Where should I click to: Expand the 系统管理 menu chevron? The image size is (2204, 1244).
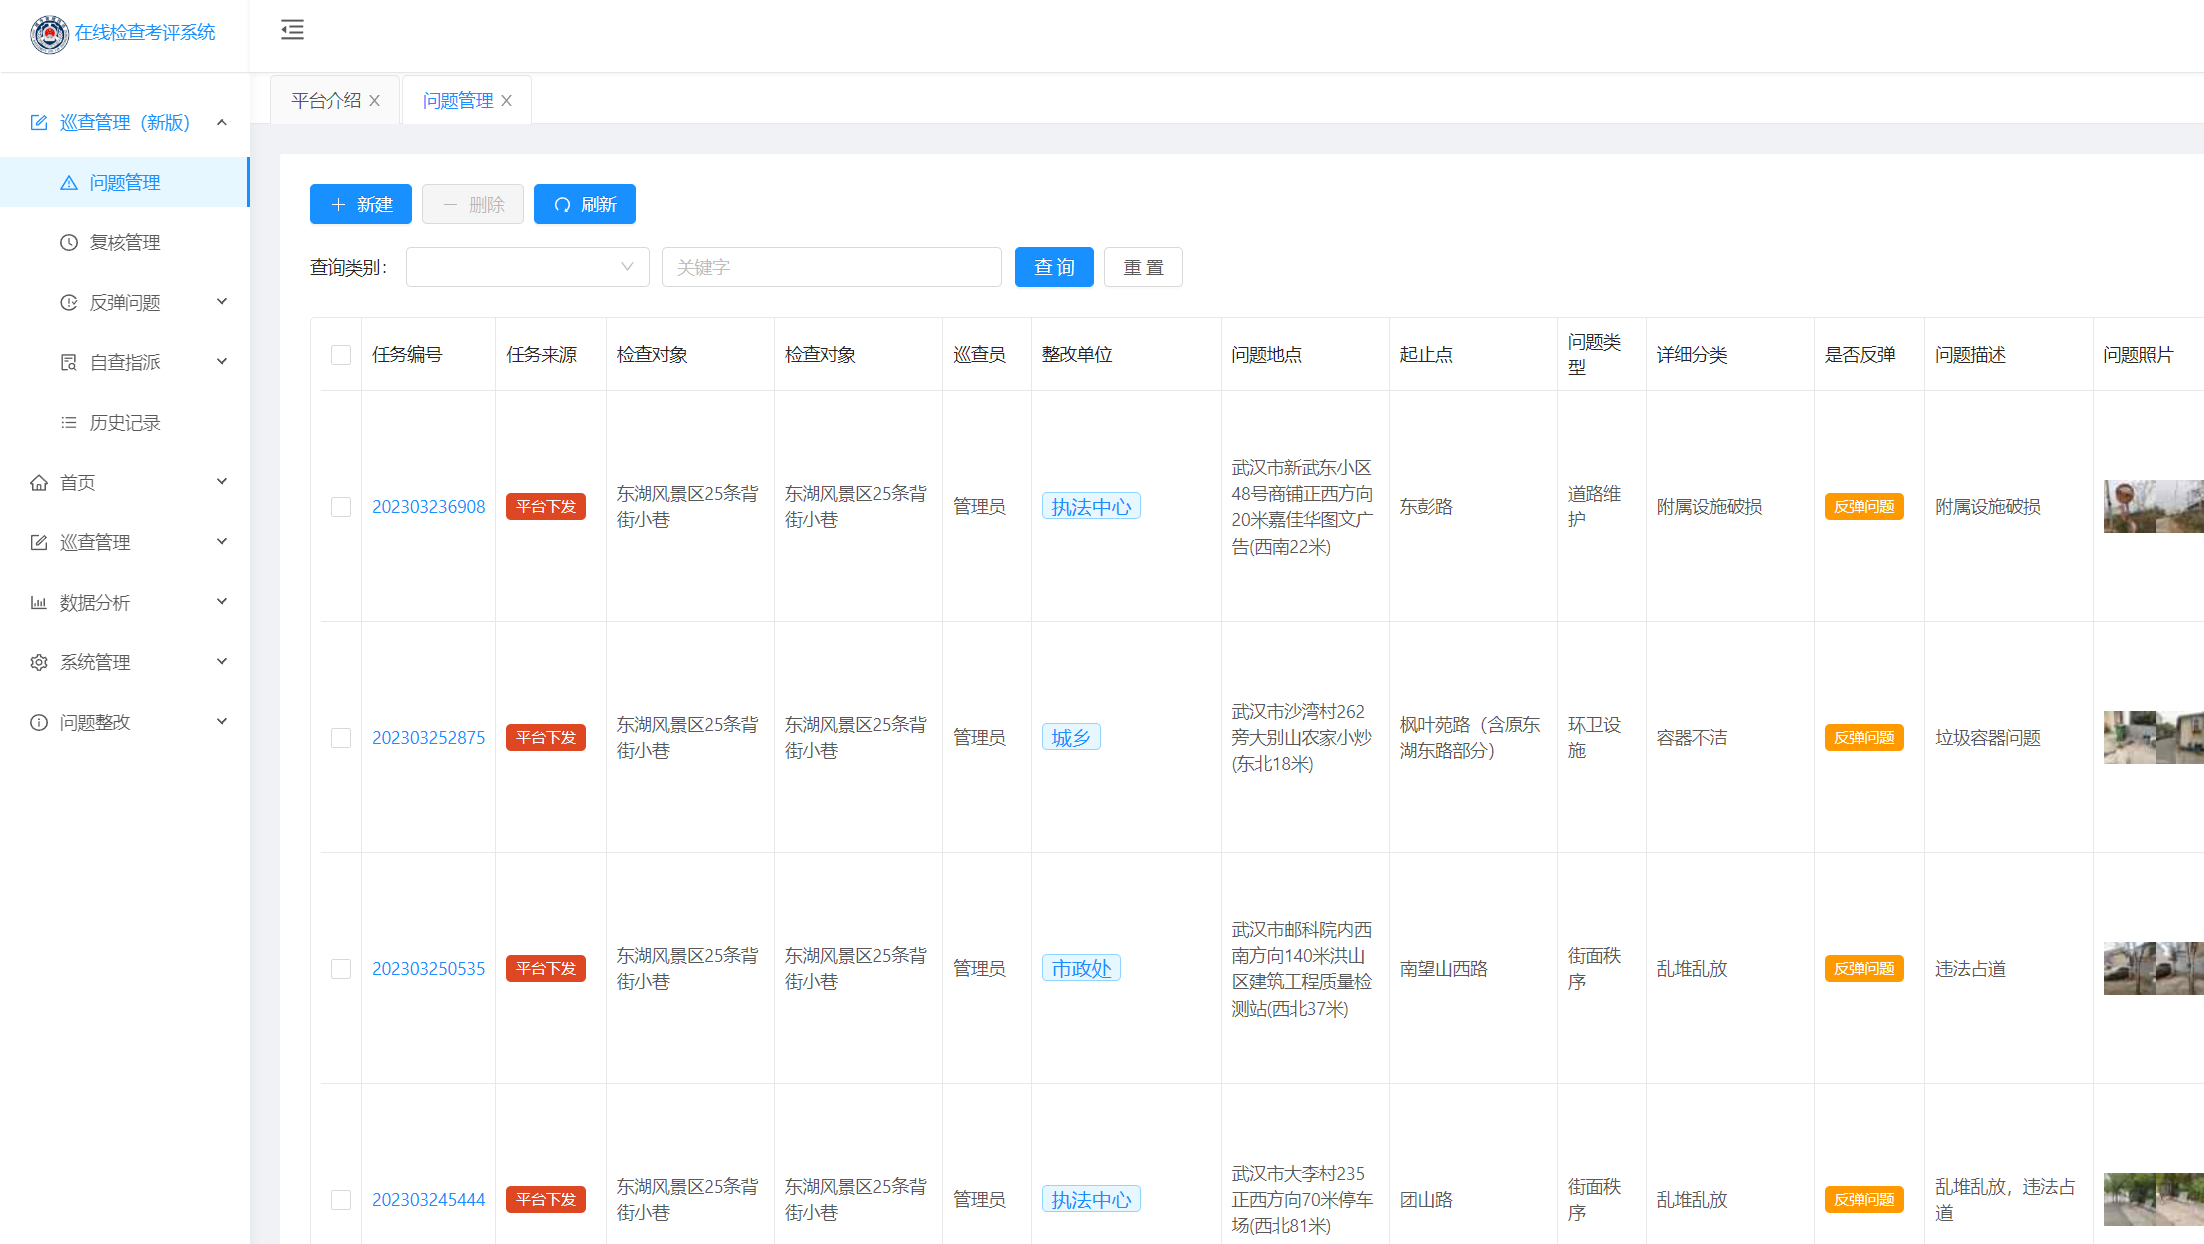point(222,662)
